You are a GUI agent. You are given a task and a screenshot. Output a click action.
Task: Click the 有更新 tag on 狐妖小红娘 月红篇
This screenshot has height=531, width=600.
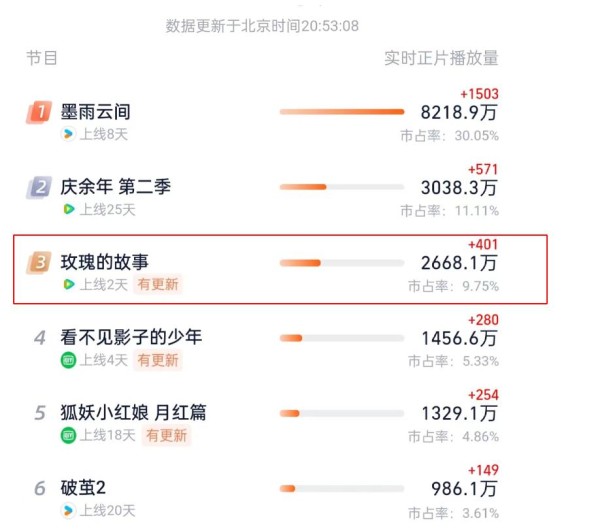click(x=166, y=435)
